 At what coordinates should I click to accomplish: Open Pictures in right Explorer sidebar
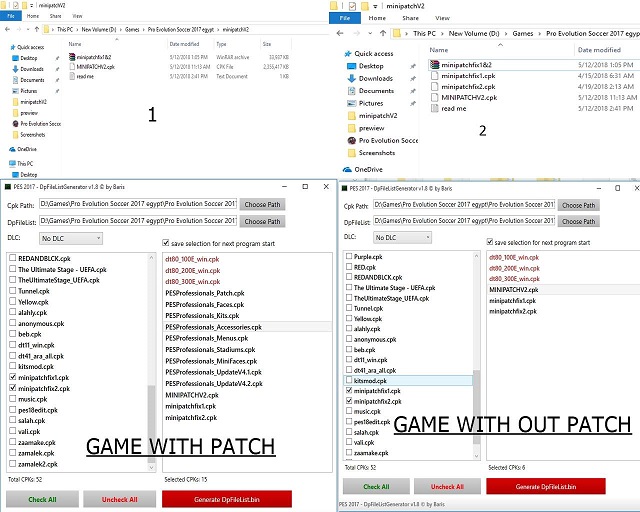[x=371, y=103]
